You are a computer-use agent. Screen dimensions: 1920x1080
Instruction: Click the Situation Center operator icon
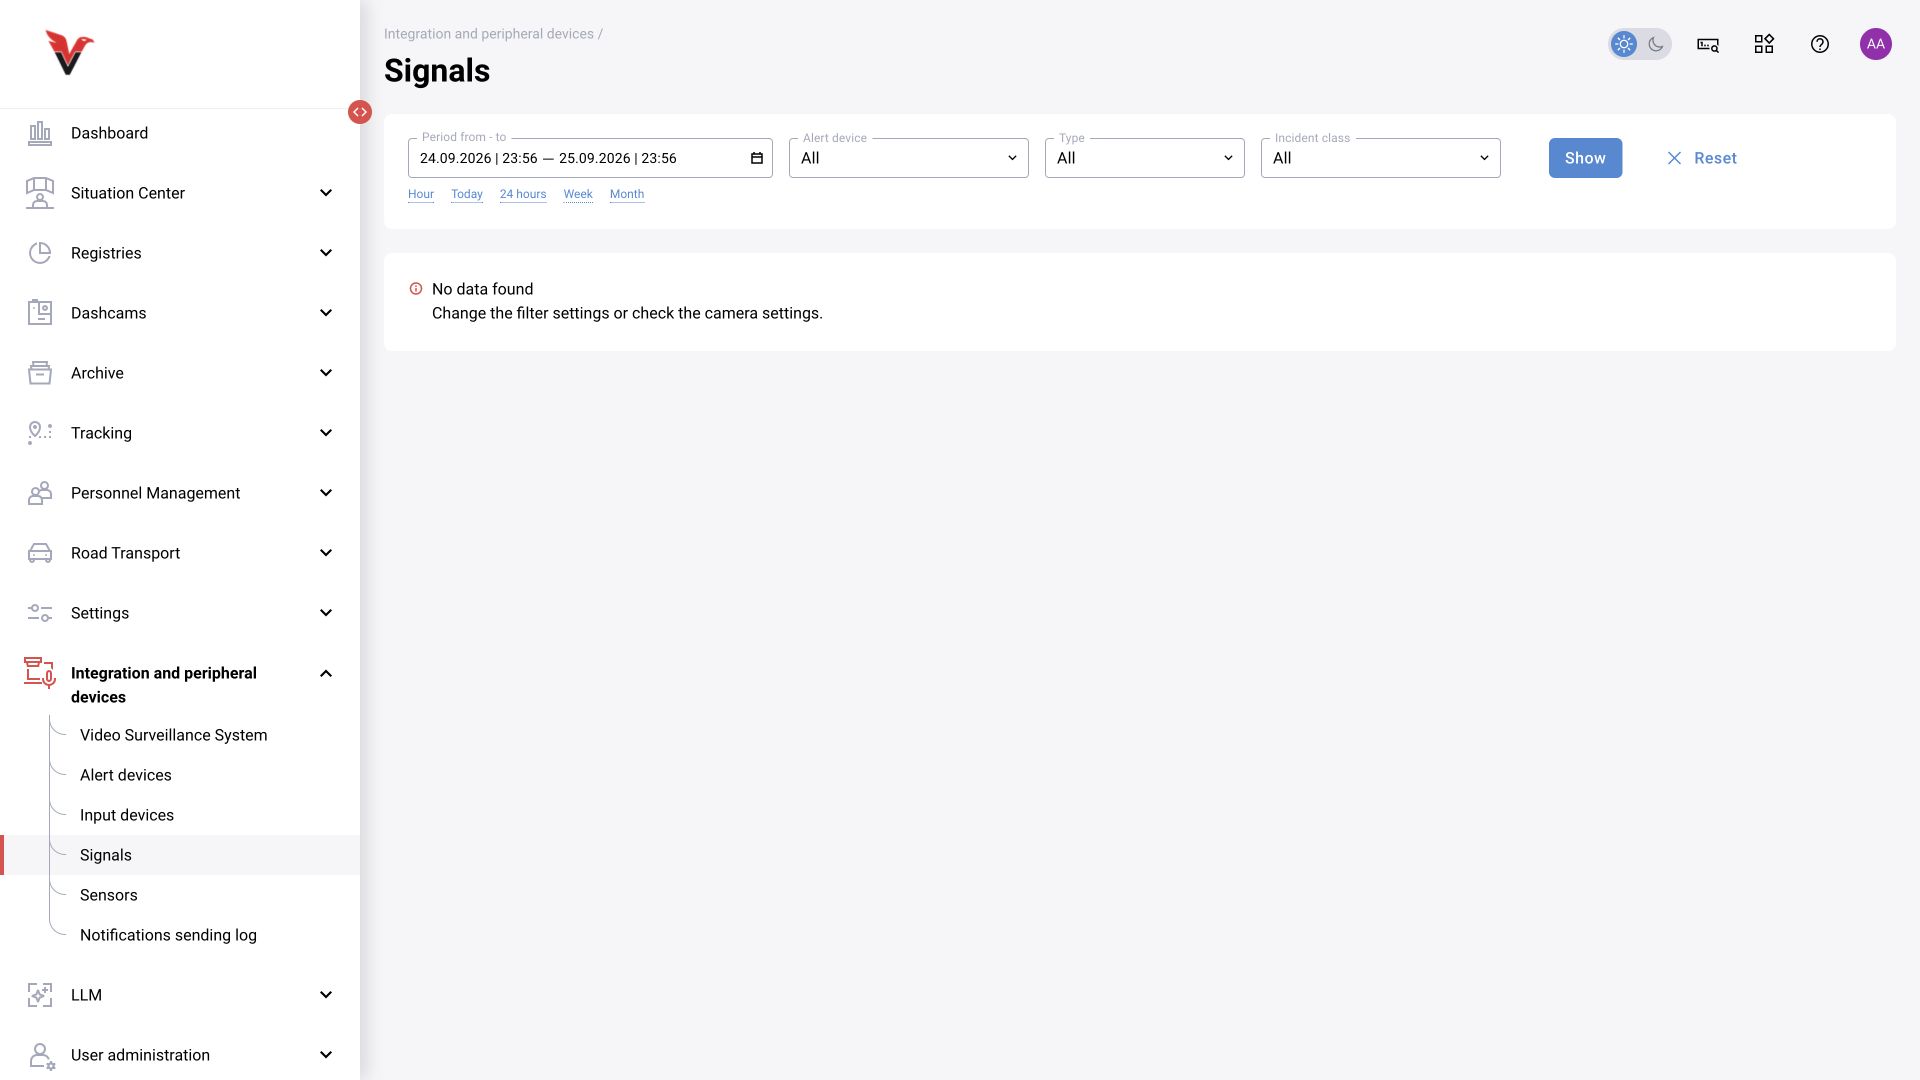point(40,193)
